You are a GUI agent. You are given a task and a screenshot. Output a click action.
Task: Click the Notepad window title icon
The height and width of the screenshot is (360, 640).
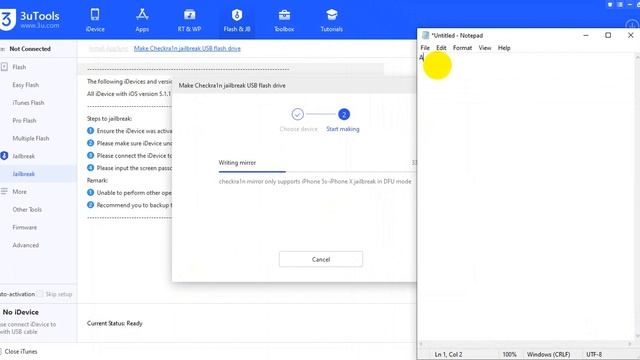[425, 36]
